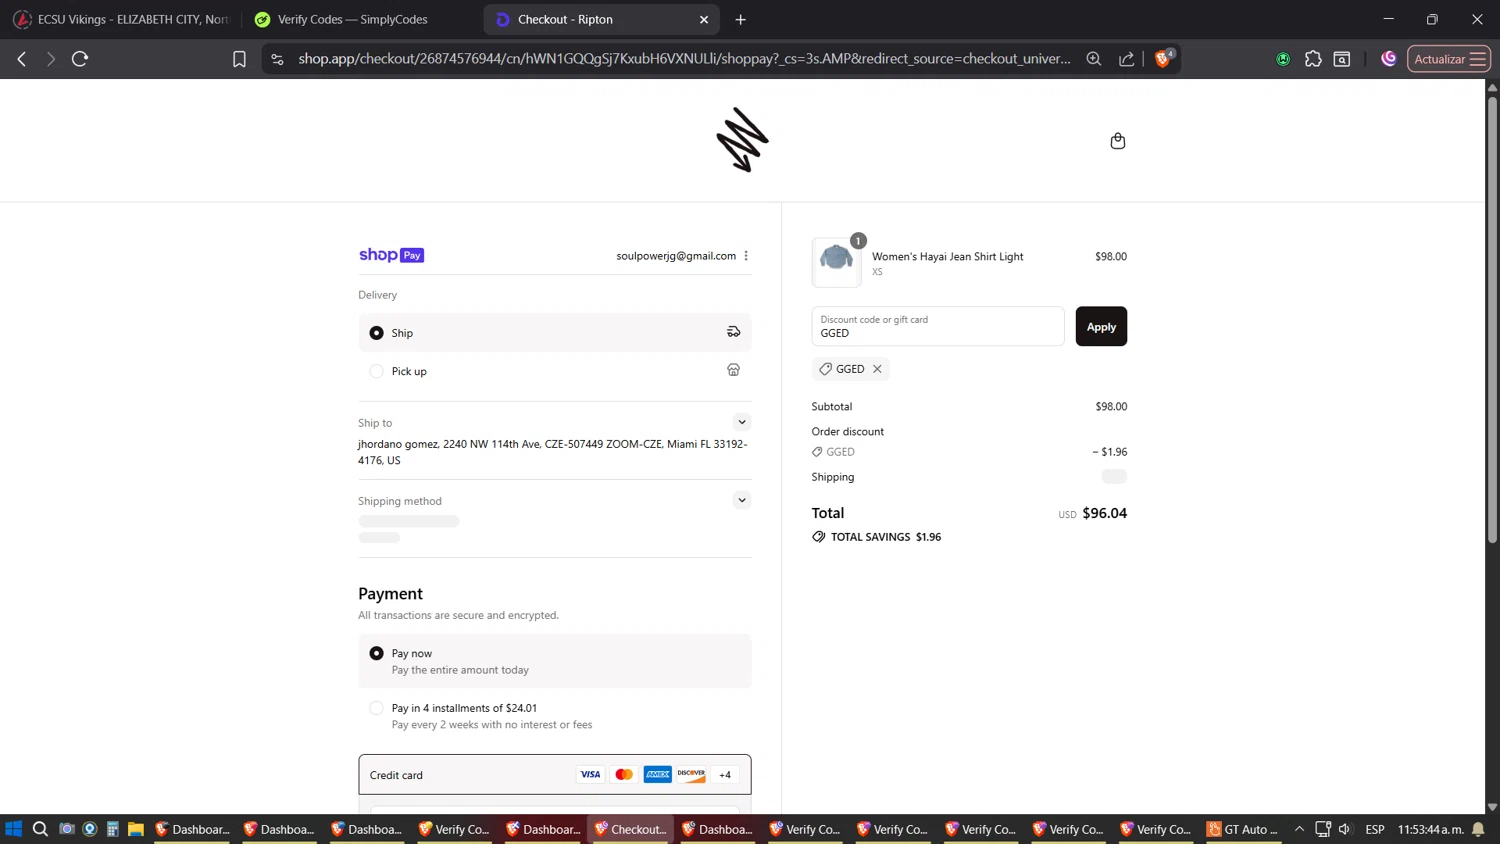The image size is (1500, 844).
Task: Open the Checkout taskbar window
Action: (x=629, y=829)
